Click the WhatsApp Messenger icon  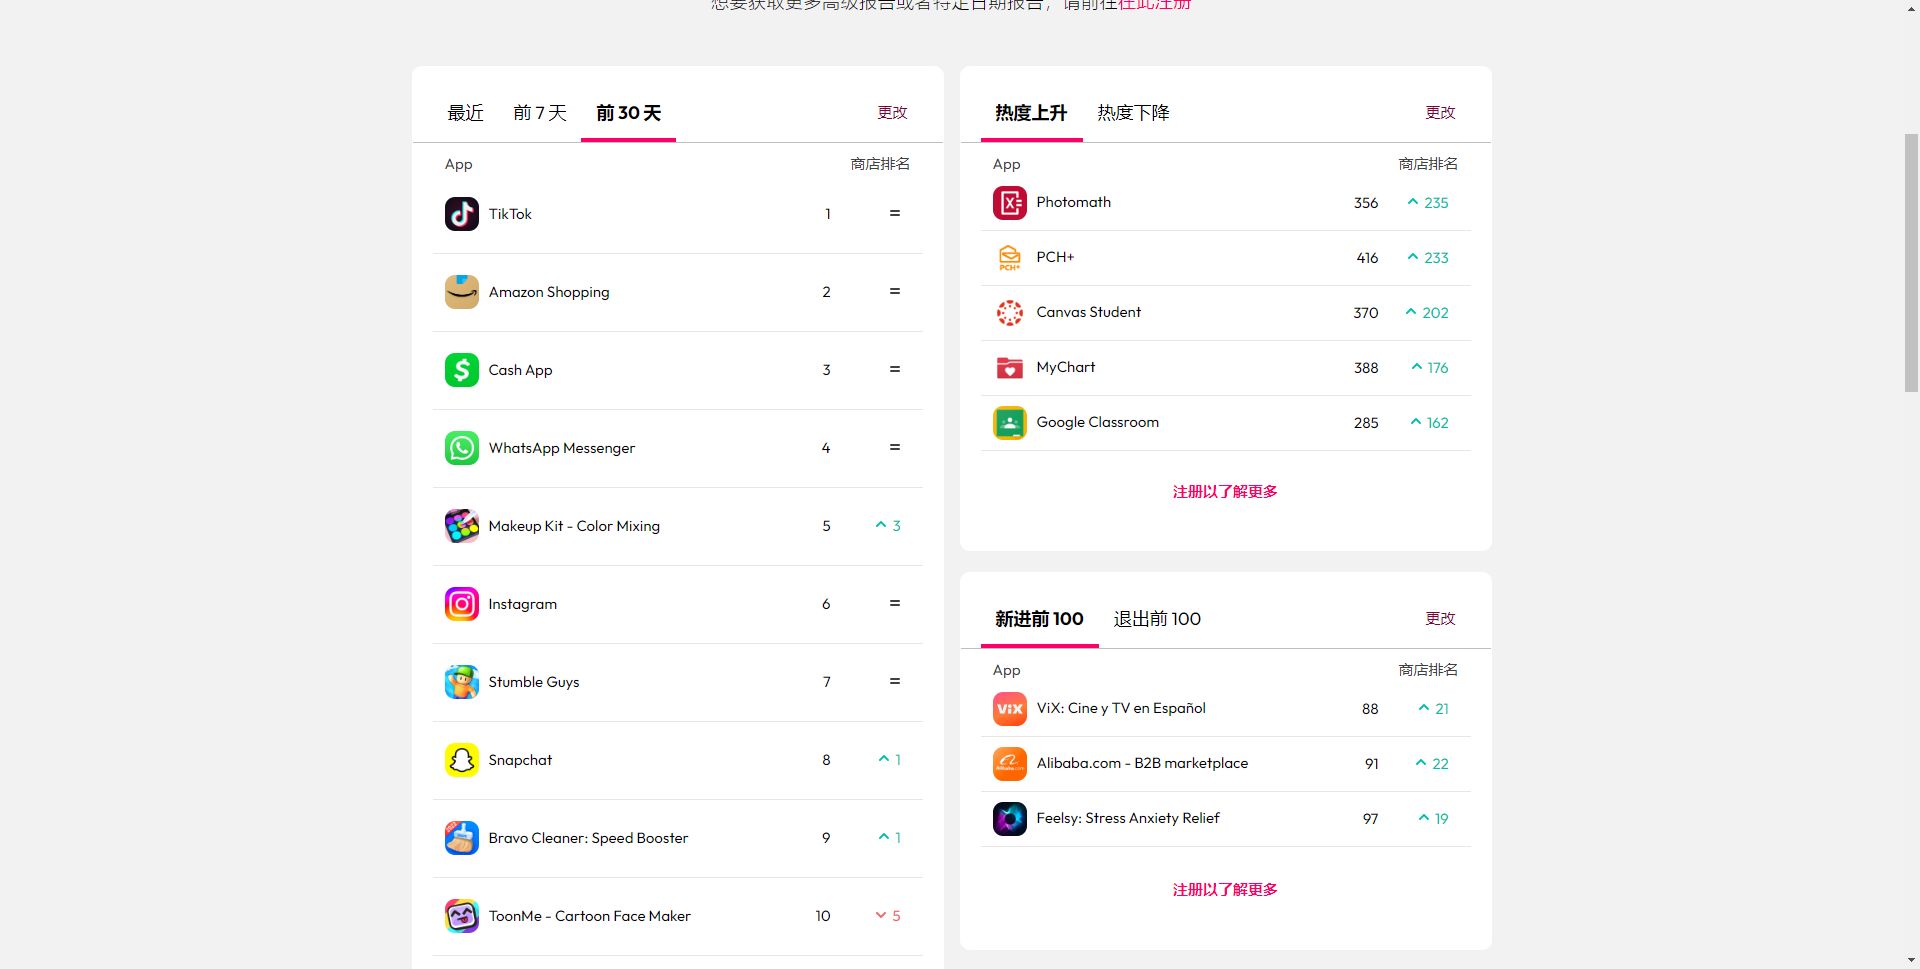coord(461,448)
